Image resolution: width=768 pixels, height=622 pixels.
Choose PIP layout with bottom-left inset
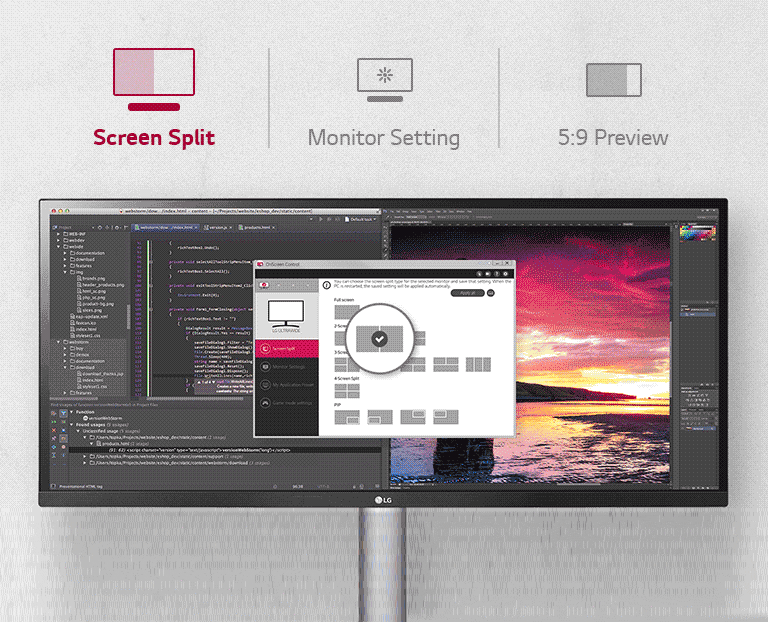click(x=380, y=417)
